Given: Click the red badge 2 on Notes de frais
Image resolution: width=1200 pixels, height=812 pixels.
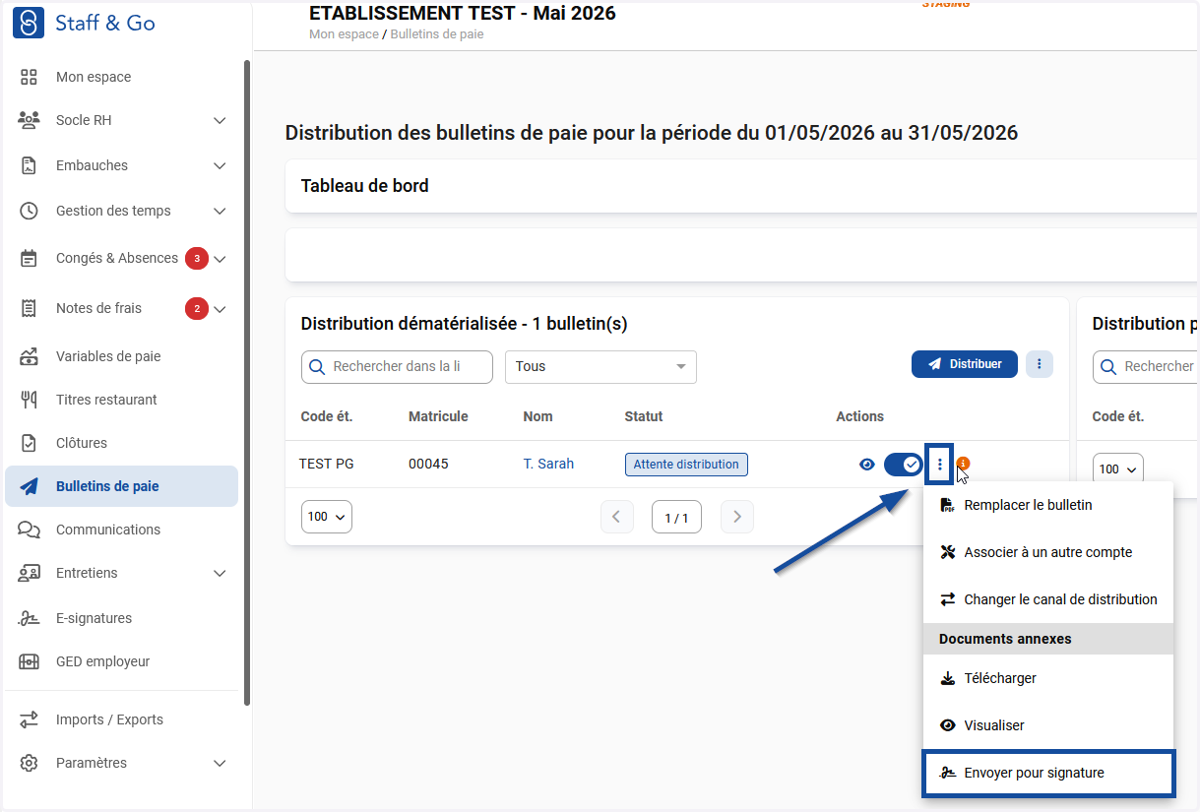Looking at the screenshot, I should pos(196,308).
